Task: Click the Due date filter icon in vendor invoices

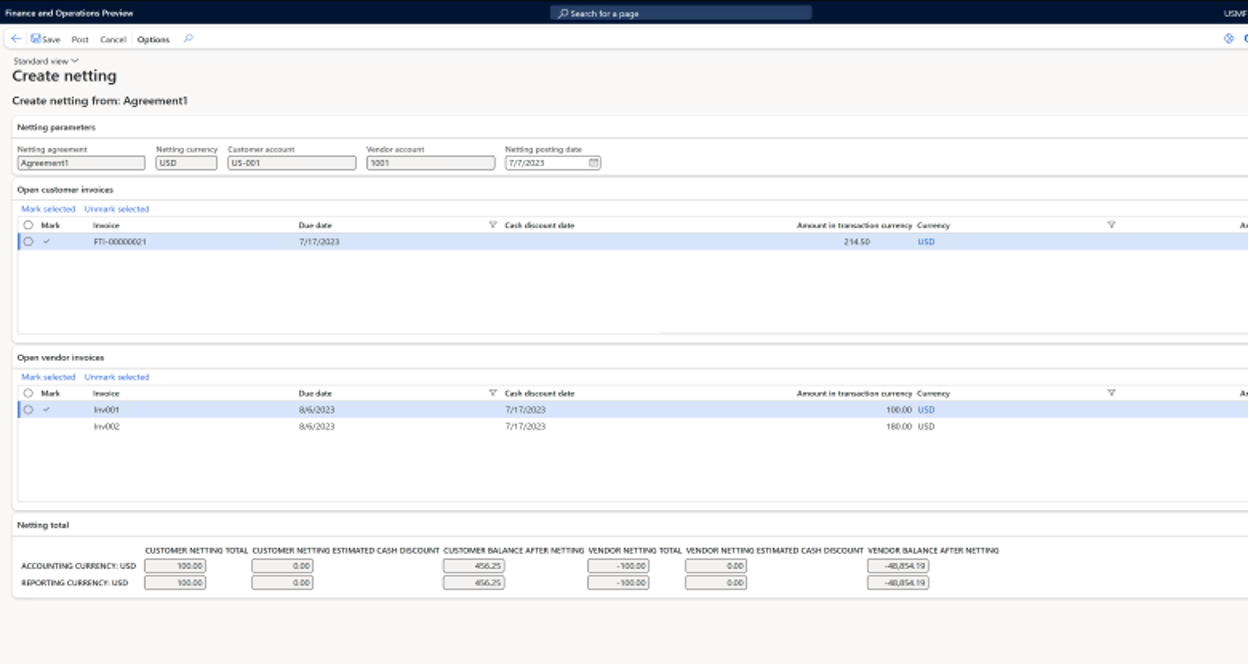Action: click(492, 393)
